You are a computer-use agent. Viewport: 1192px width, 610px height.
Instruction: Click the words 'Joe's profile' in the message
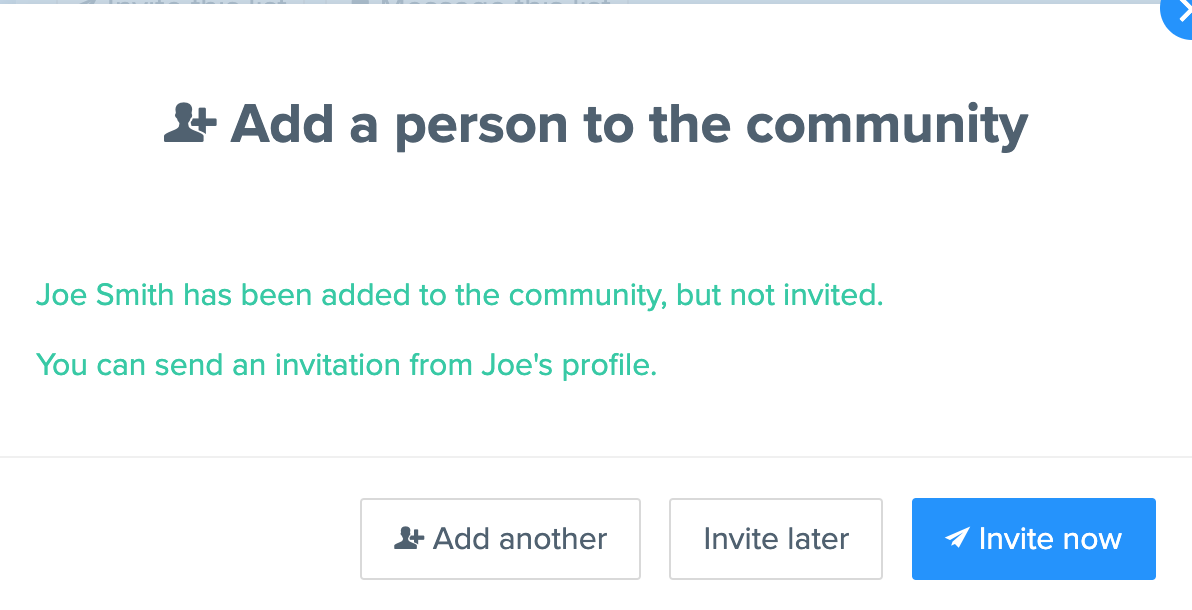(x=569, y=365)
